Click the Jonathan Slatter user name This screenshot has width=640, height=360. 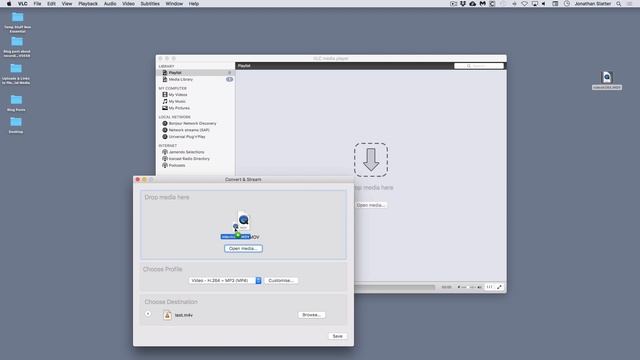coord(593,4)
